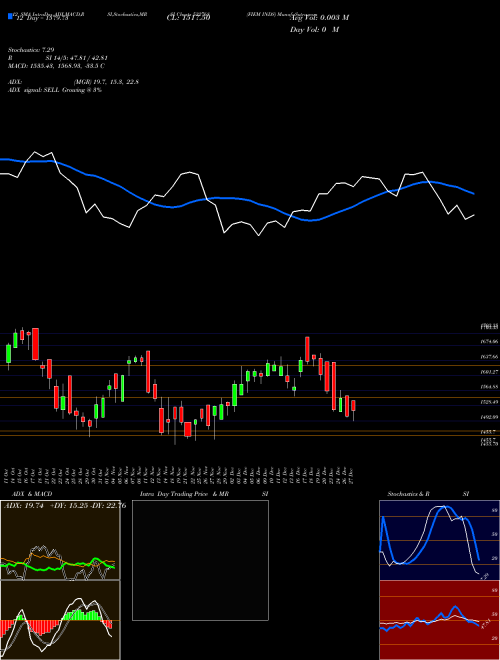The height and width of the screenshot is (660, 500).
Task: Click the 'Stochastics: 7.29' reading
Action: pyautogui.click(x=31, y=50)
